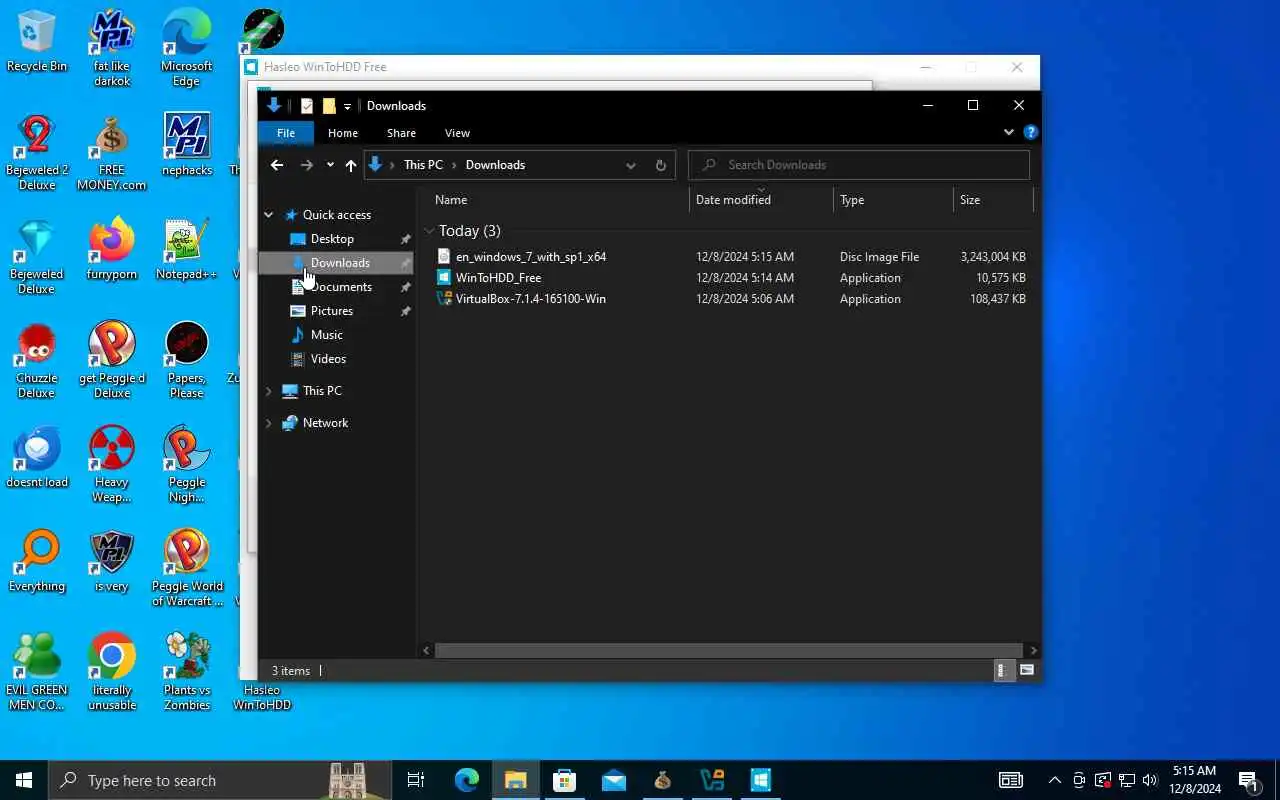The width and height of the screenshot is (1280, 800).
Task: Open the Microsoft Store taskbar icon
Action: [565, 780]
